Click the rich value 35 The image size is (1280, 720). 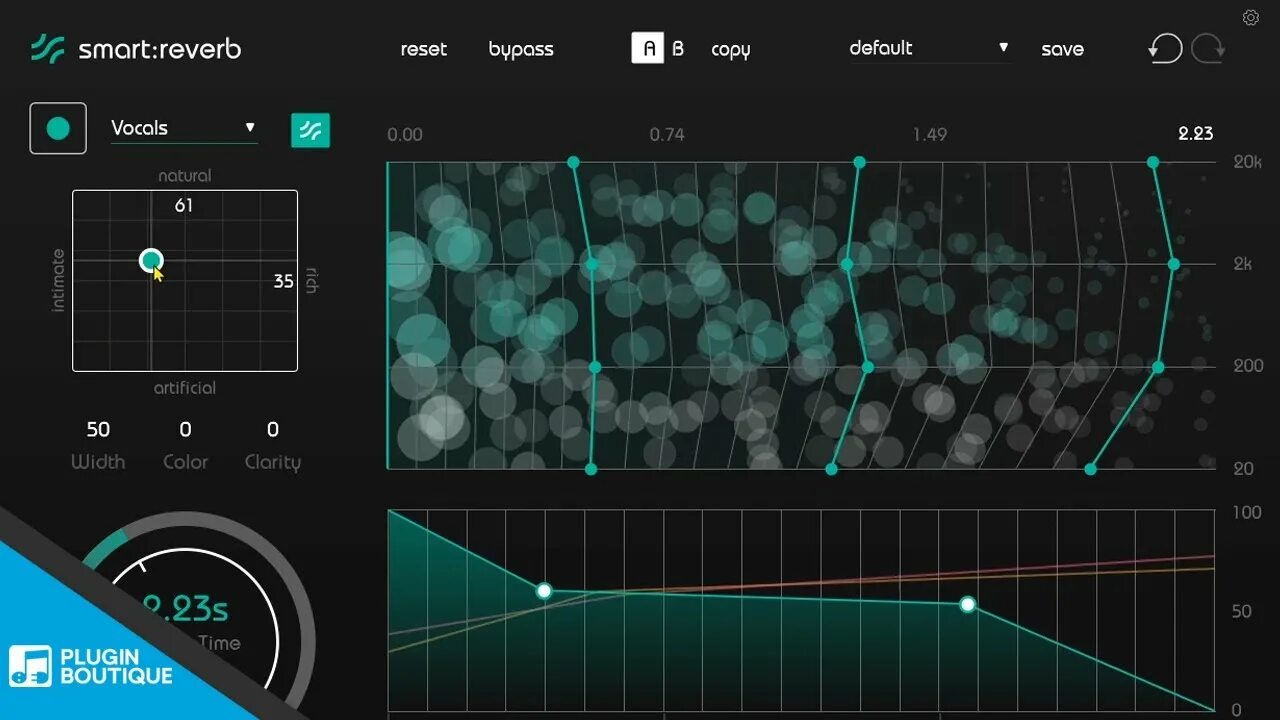(x=284, y=281)
